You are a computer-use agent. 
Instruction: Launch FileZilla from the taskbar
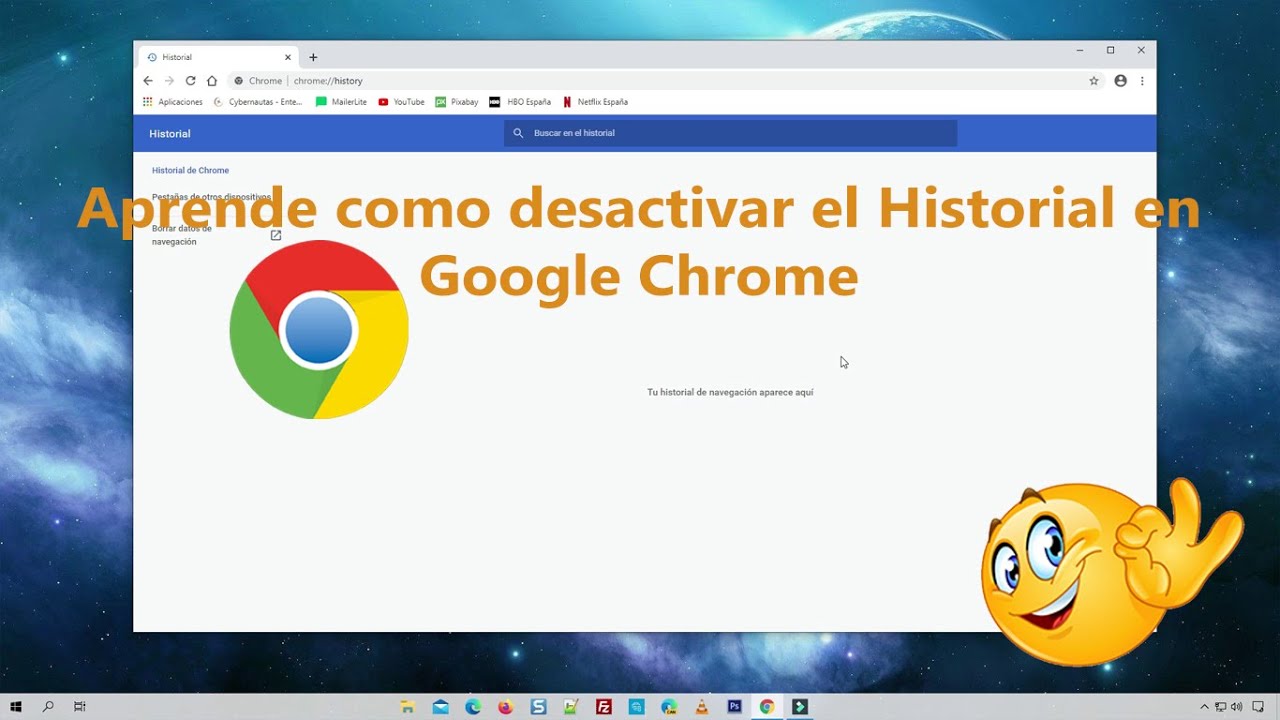(x=604, y=707)
